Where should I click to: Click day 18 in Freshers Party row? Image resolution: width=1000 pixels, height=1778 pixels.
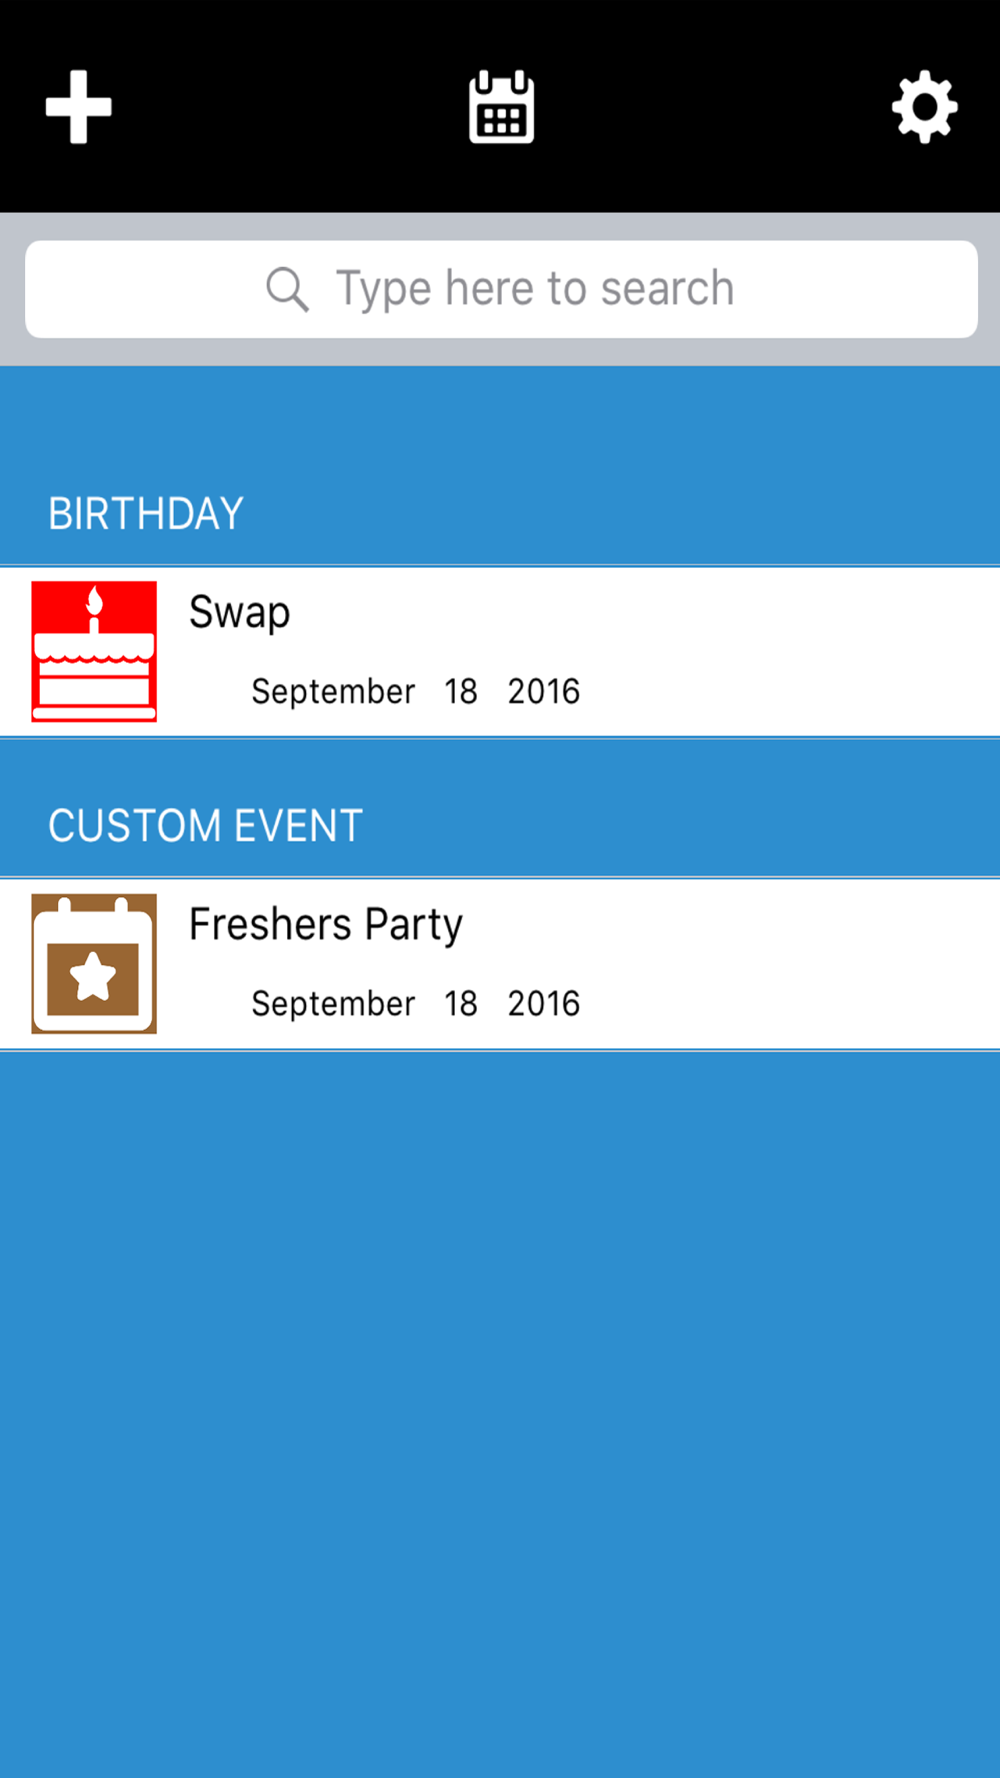pyautogui.click(x=461, y=1004)
